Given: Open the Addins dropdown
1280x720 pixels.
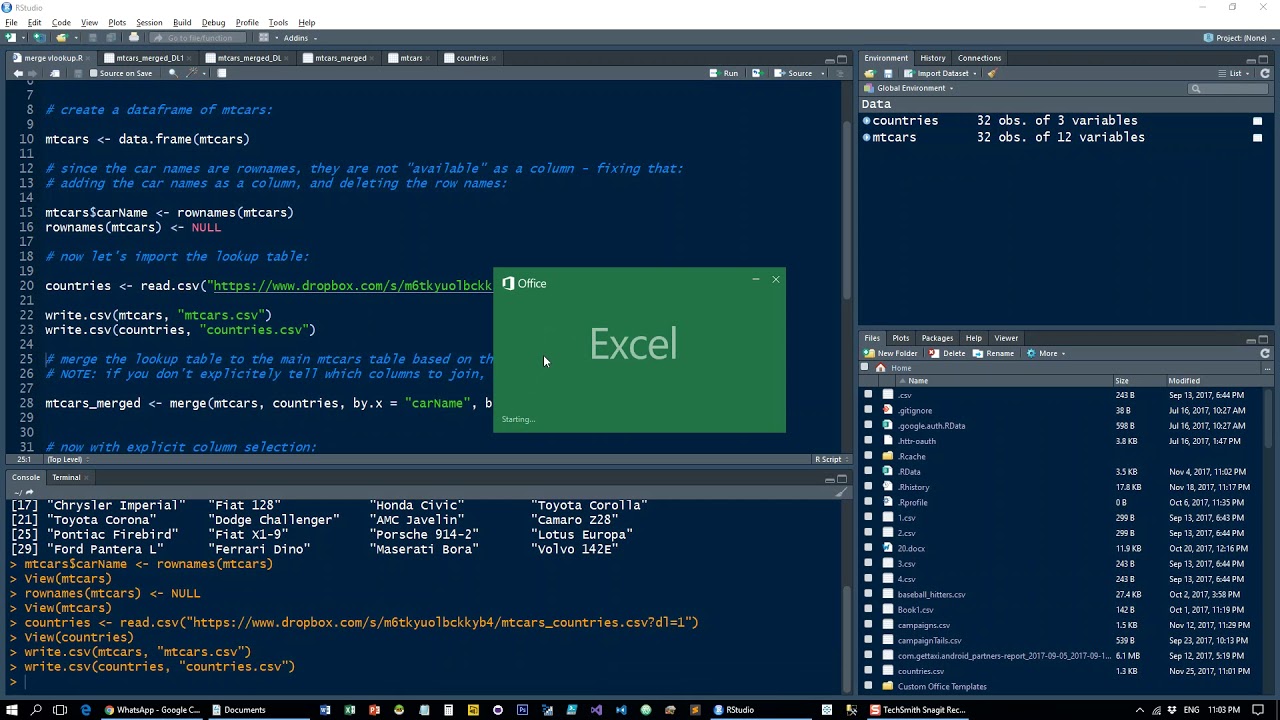Looking at the screenshot, I should [x=299, y=38].
